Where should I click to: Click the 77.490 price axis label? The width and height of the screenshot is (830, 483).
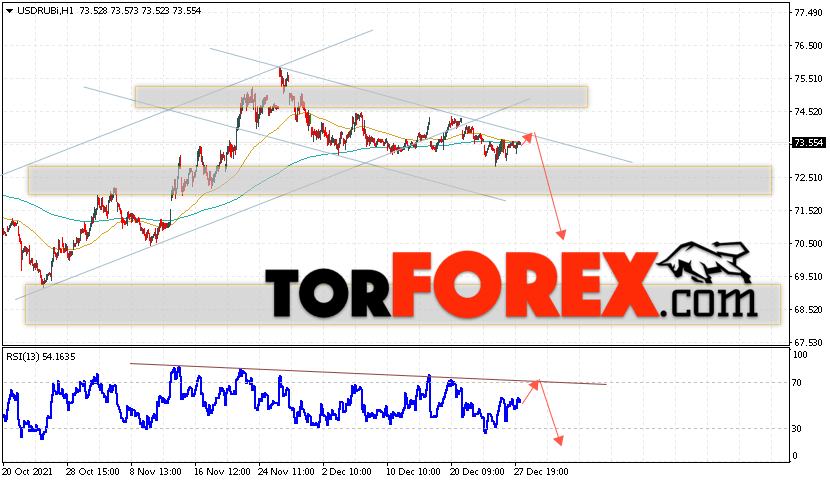tap(808, 13)
